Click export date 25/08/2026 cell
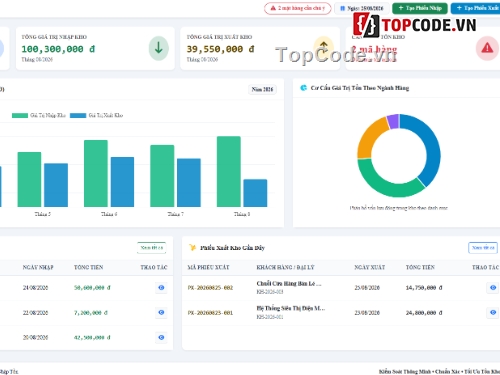500x375 pixels. pyautogui.click(x=367, y=288)
